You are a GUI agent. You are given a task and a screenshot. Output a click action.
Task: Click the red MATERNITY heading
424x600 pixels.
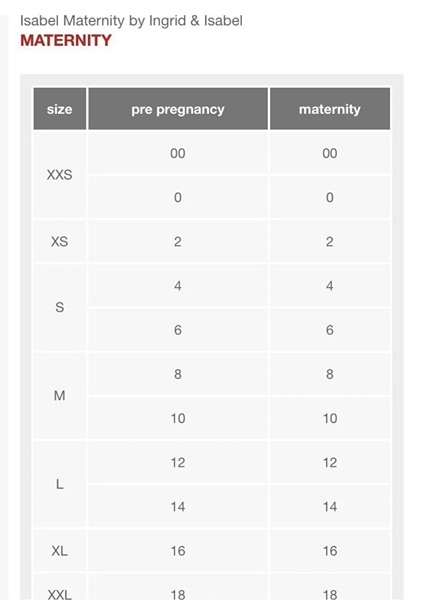coord(66,41)
